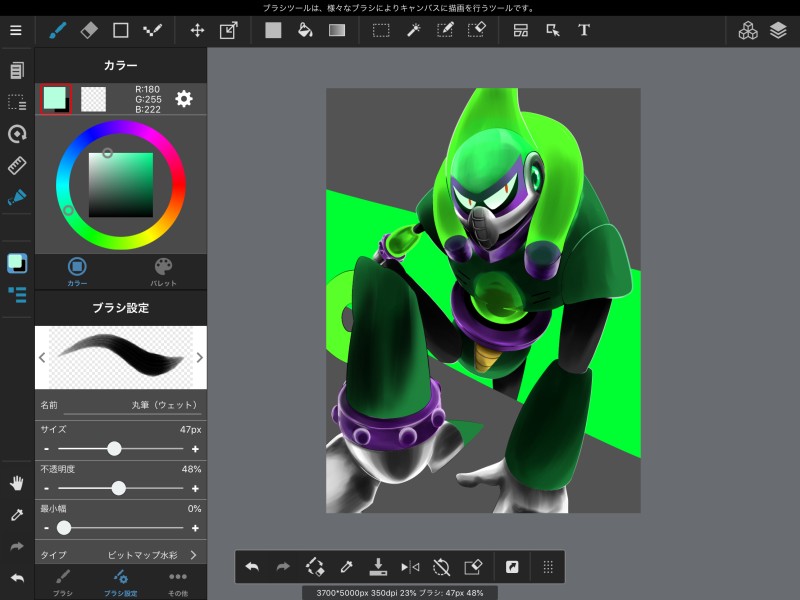Screen dimensions: 800x600
Task: Select the Bucket fill tool
Action: (306, 30)
